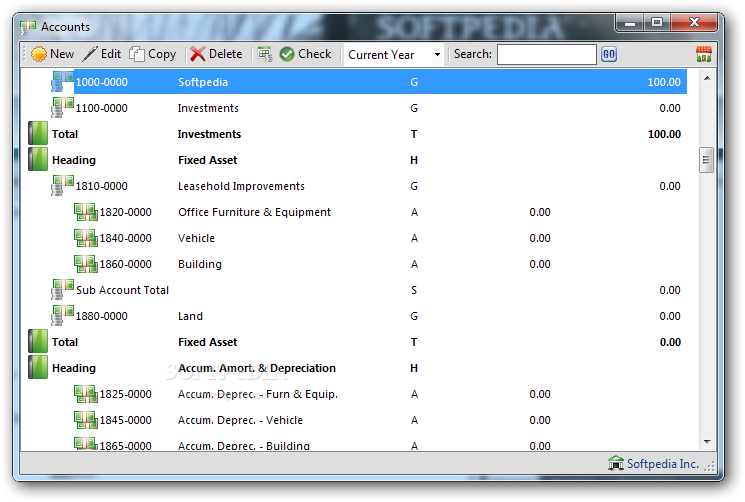Select the Building account name

coord(200,265)
